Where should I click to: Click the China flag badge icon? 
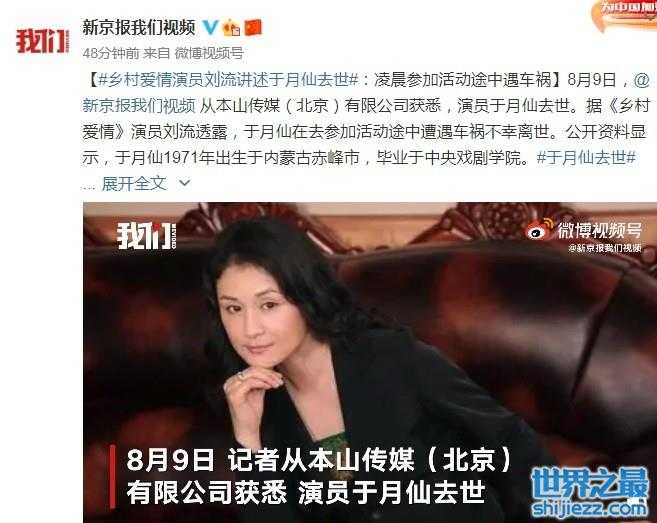pyautogui.click(x=253, y=28)
